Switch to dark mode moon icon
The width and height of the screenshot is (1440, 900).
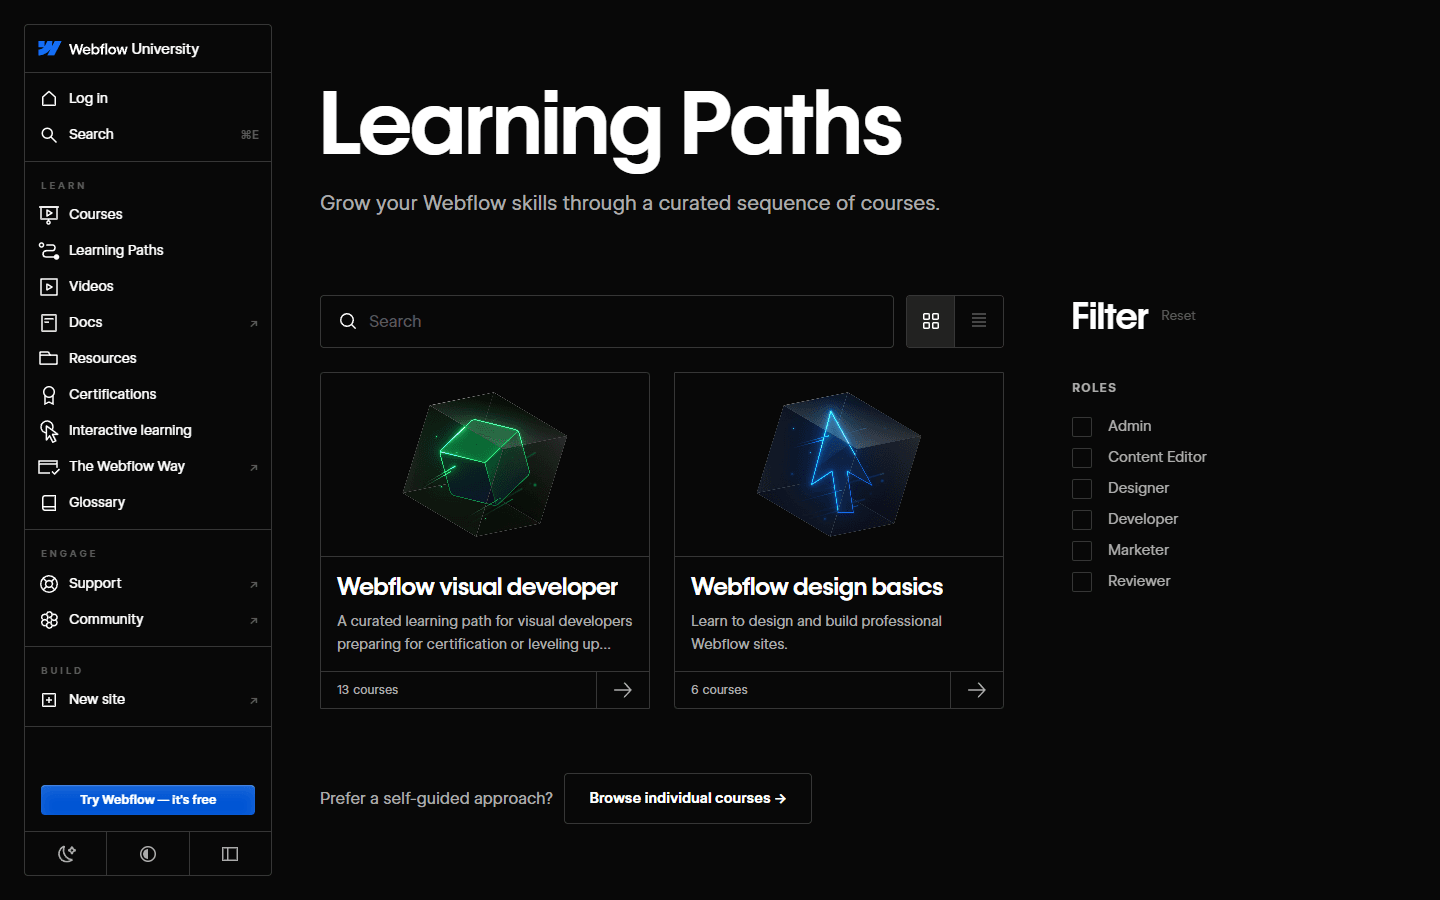[x=66, y=854]
